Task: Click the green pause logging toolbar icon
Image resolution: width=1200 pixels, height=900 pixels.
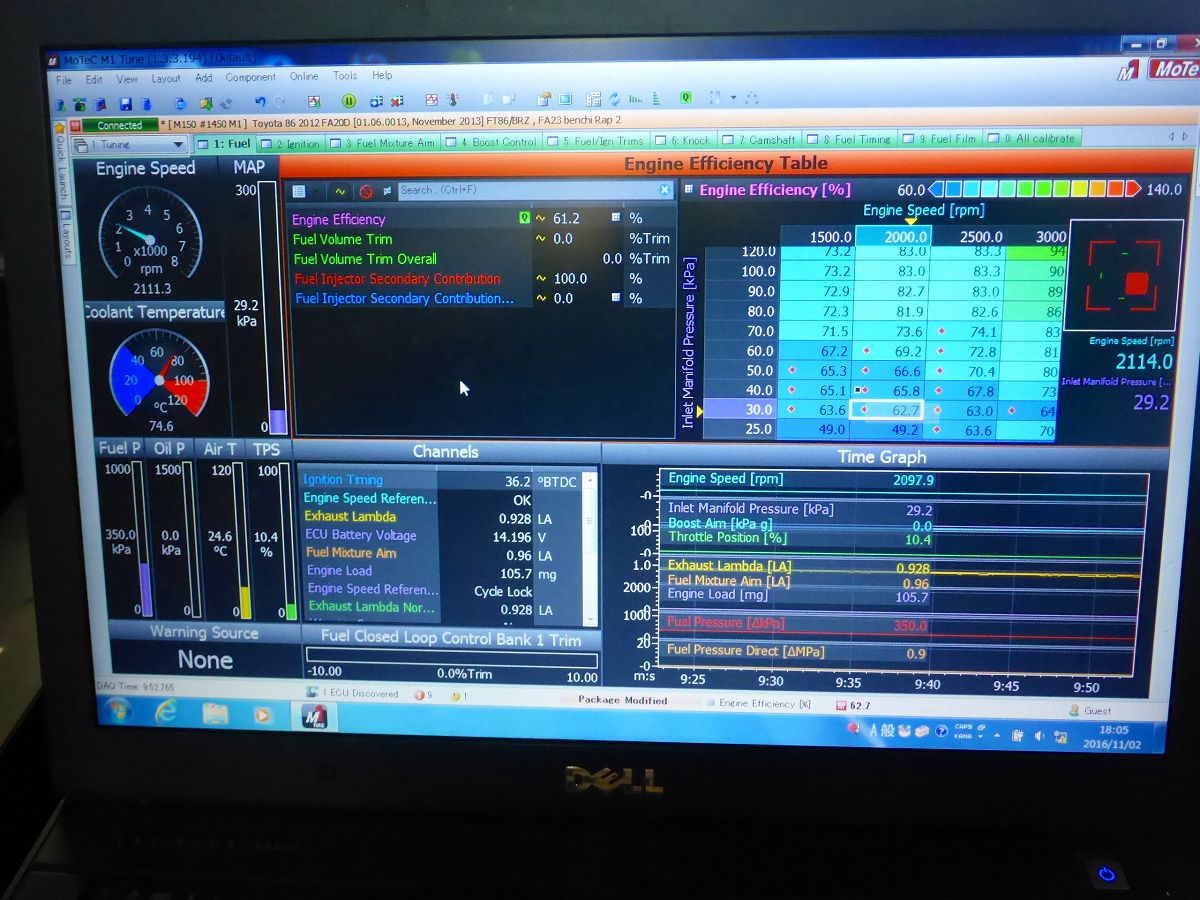Action: click(349, 101)
